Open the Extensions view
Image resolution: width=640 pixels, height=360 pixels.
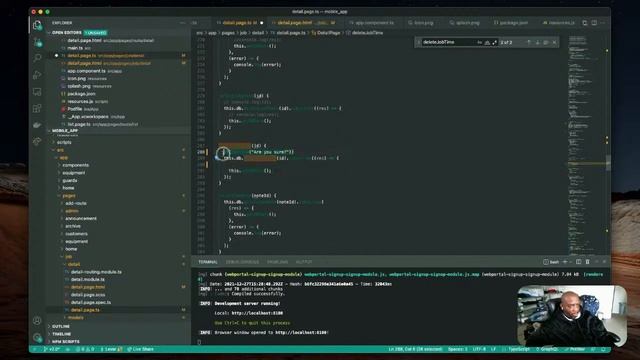37,108
